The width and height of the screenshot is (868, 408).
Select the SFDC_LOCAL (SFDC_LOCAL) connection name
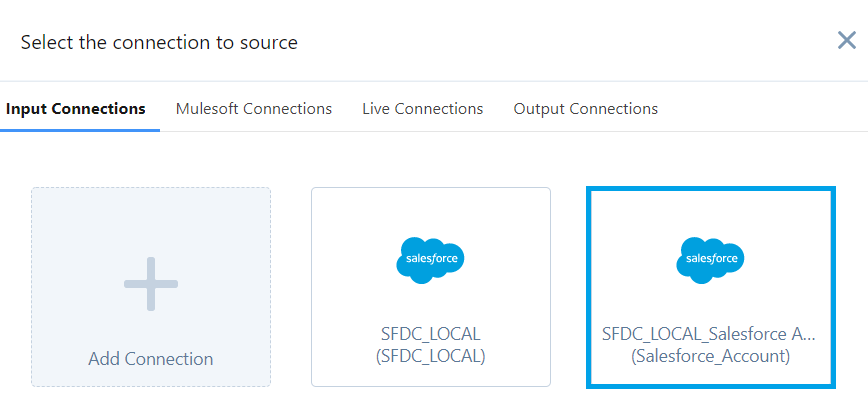pyautogui.click(x=431, y=345)
